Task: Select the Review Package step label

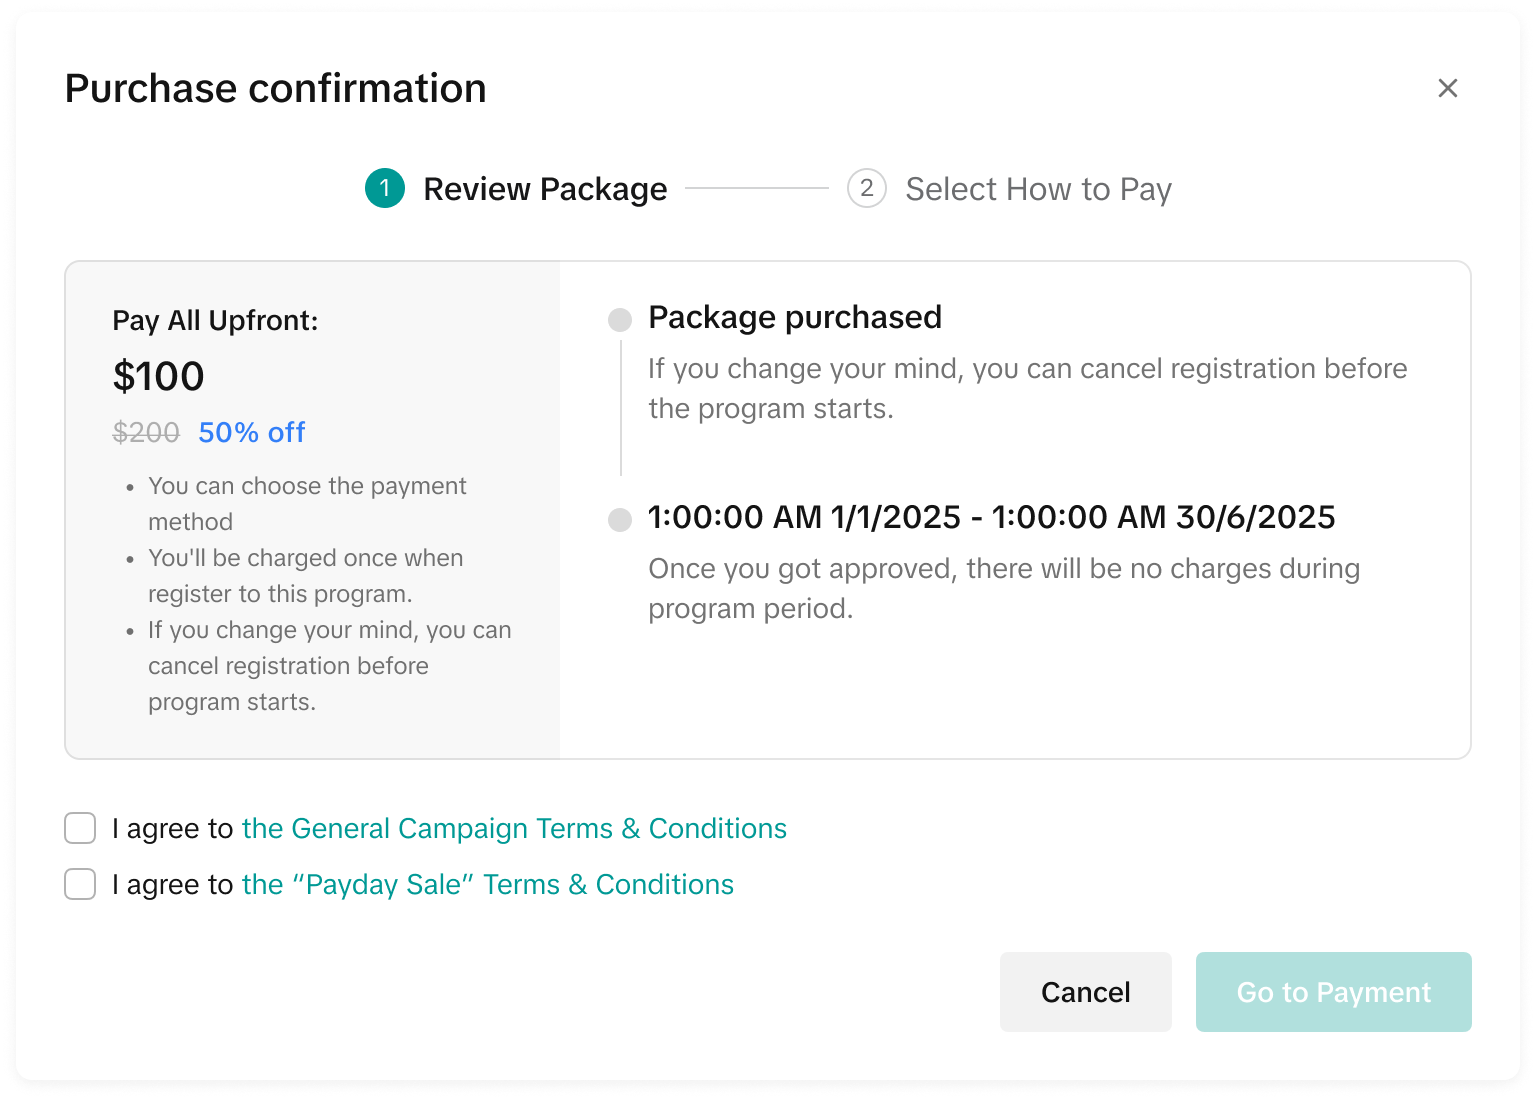Action: [x=545, y=189]
